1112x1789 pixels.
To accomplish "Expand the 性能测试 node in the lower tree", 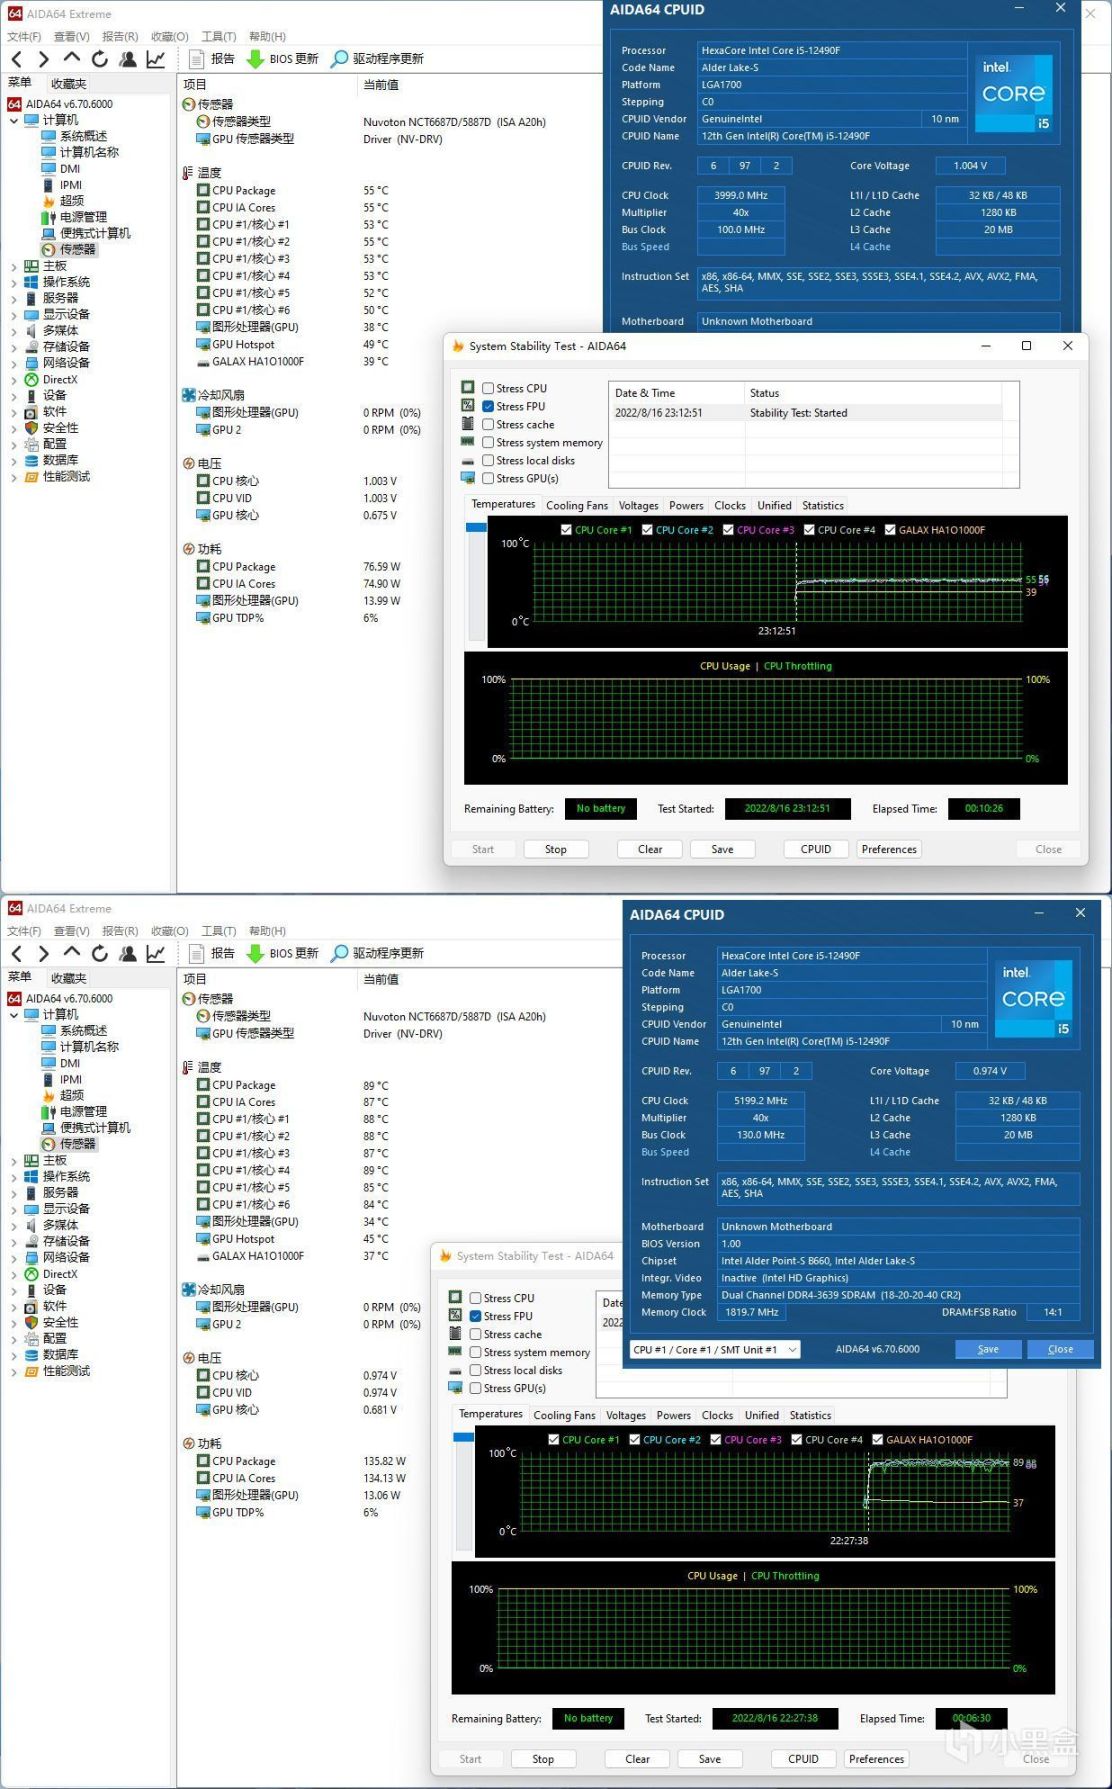I will click(x=14, y=1371).
